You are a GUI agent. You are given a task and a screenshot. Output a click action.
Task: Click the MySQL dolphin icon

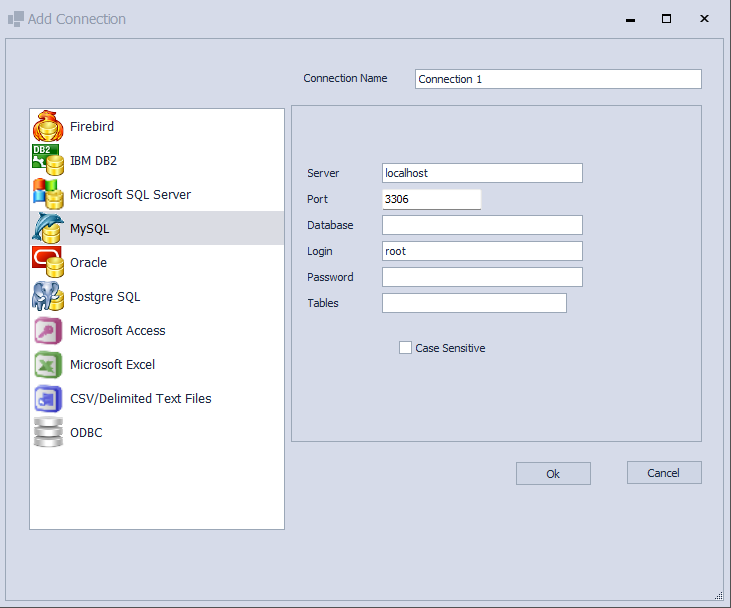[x=48, y=228]
